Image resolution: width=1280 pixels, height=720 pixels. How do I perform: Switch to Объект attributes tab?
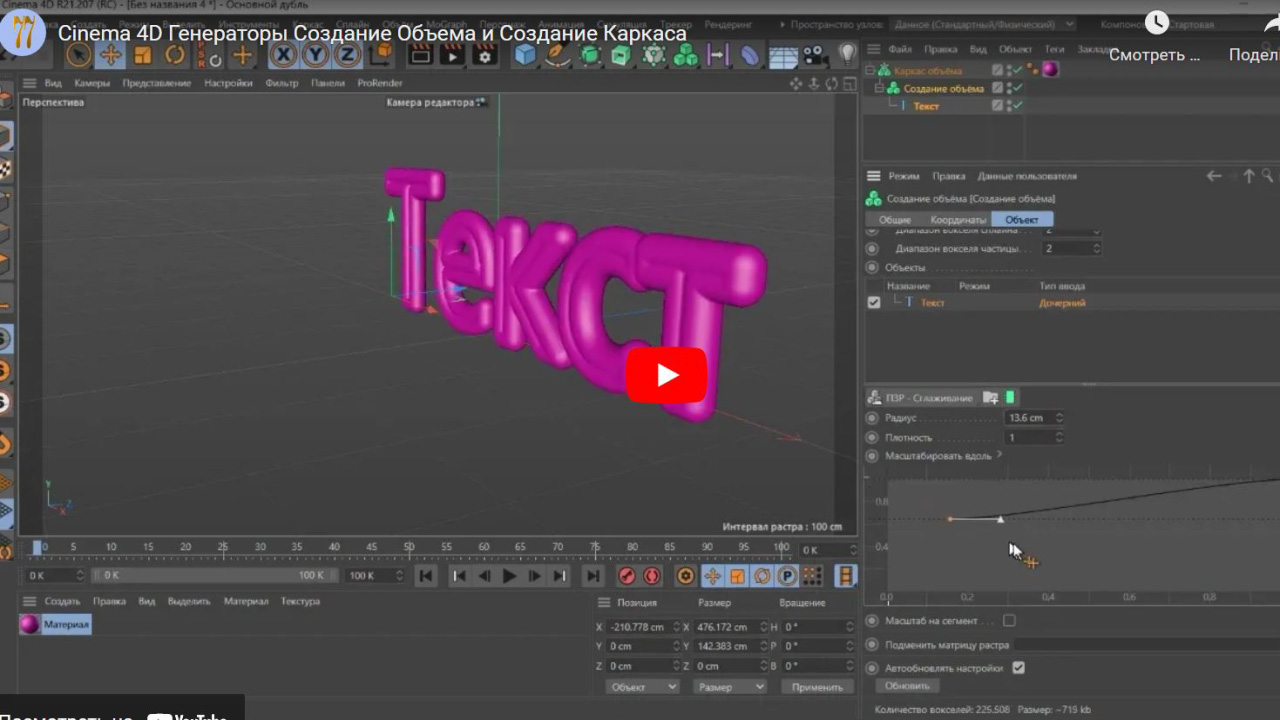[1022, 219]
